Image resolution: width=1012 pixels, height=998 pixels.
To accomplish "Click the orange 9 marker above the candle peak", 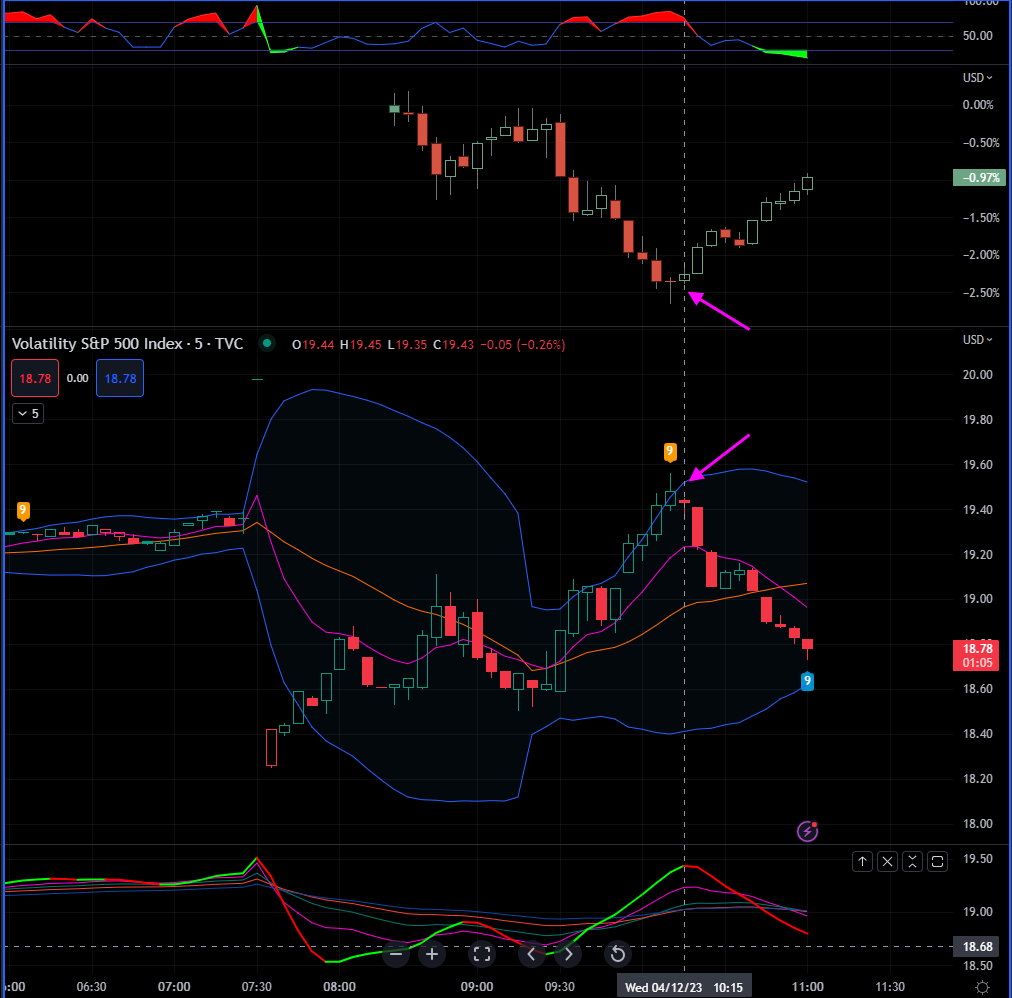I will [x=670, y=452].
